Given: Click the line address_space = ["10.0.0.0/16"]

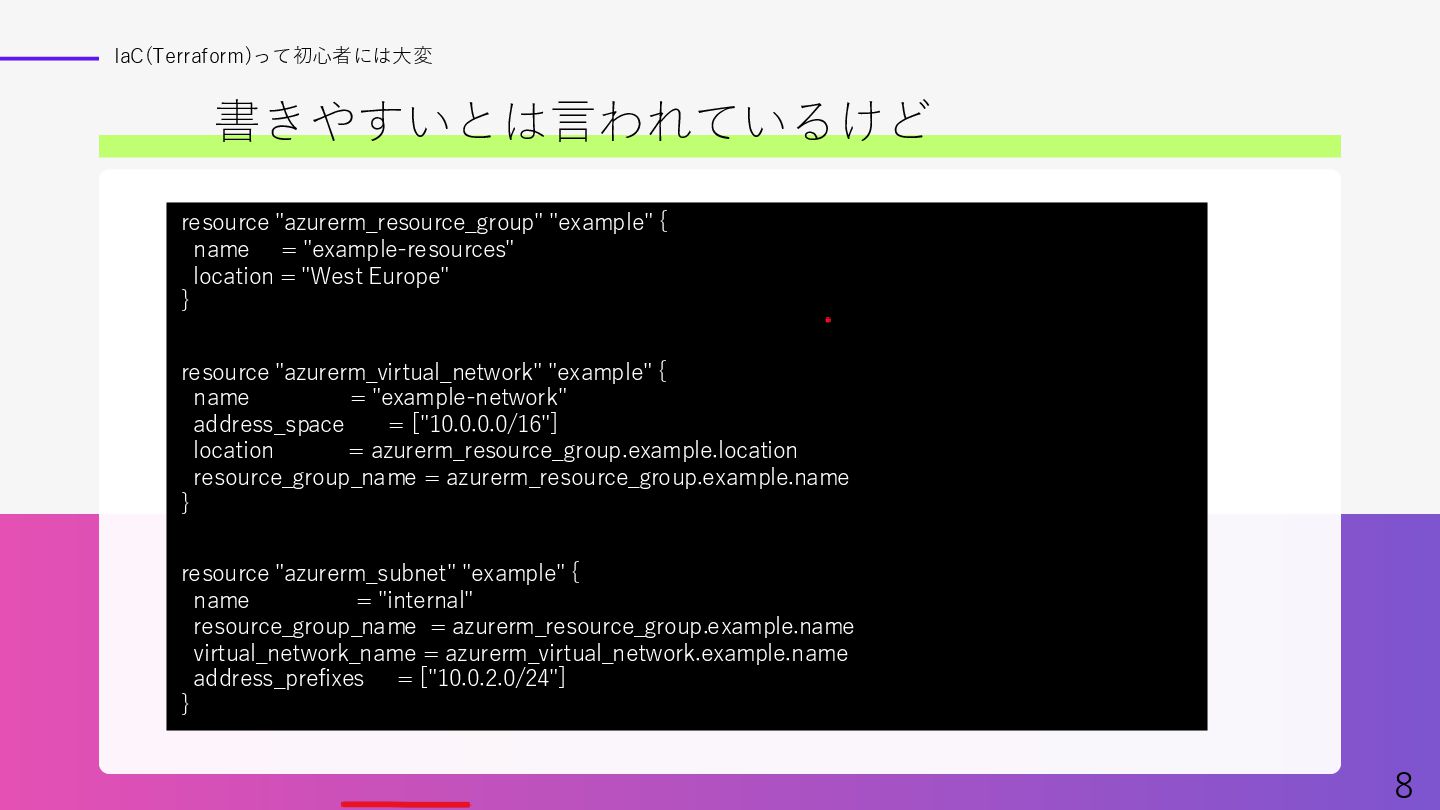Looking at the screenshot, I should [x=375, y=424].
